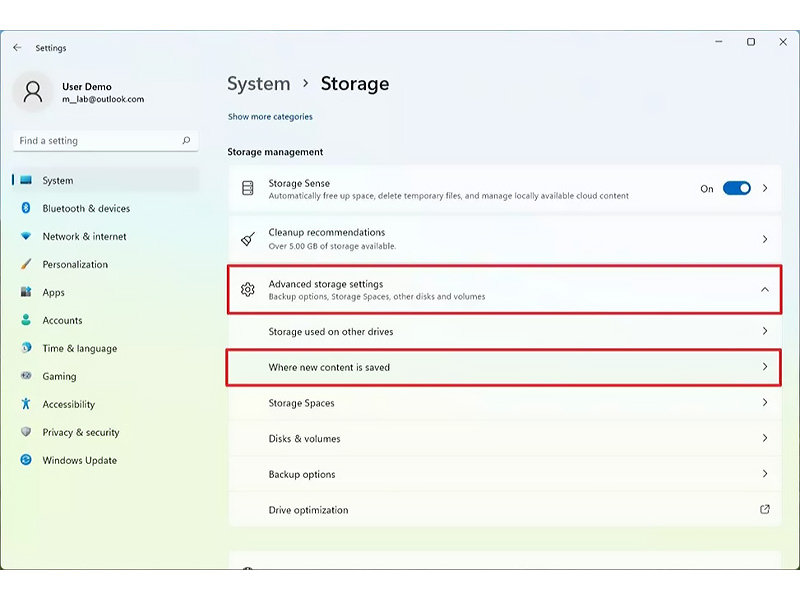Open Cleanup recommendations chevron
Viewport: 800px width, 600px height.
pos(765,239)
